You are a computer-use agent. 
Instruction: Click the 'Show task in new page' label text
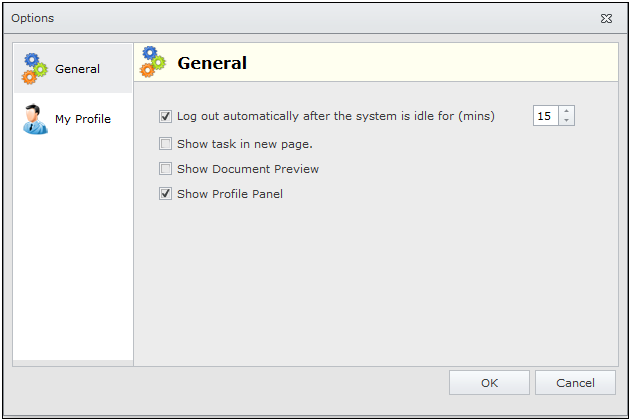point(245,144)
